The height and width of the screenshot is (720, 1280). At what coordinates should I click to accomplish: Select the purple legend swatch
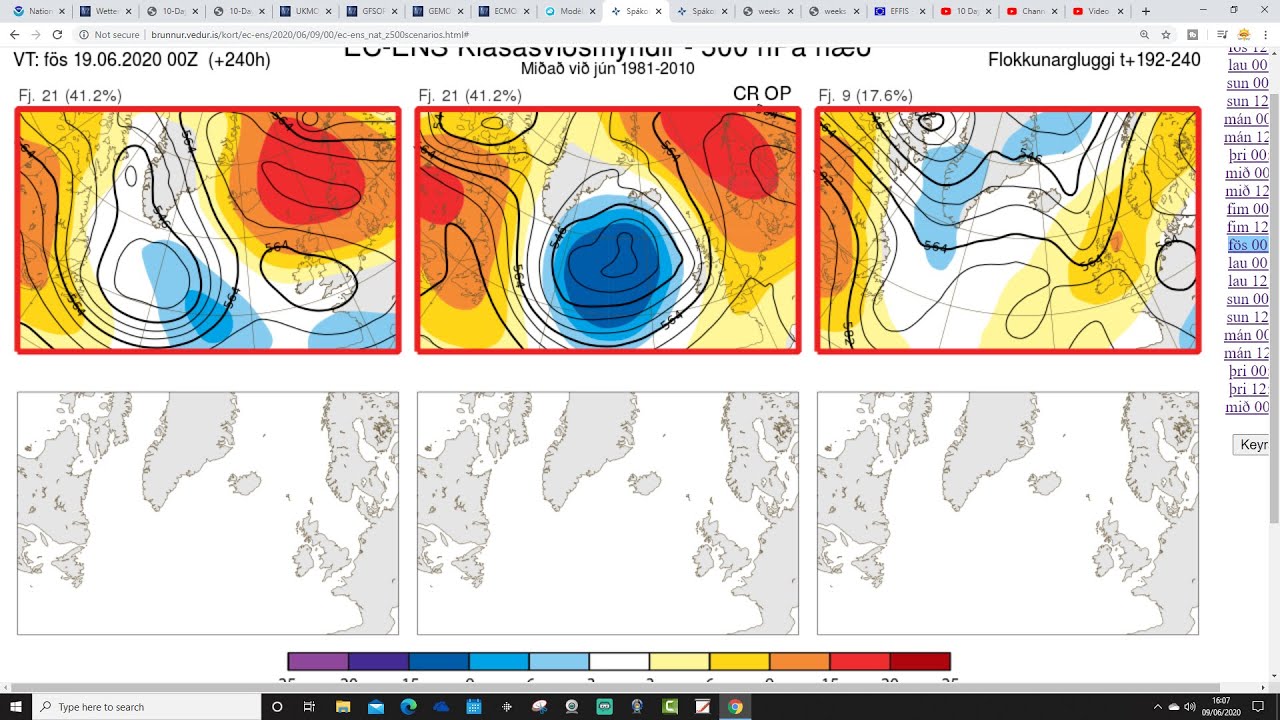coord(318,661)
